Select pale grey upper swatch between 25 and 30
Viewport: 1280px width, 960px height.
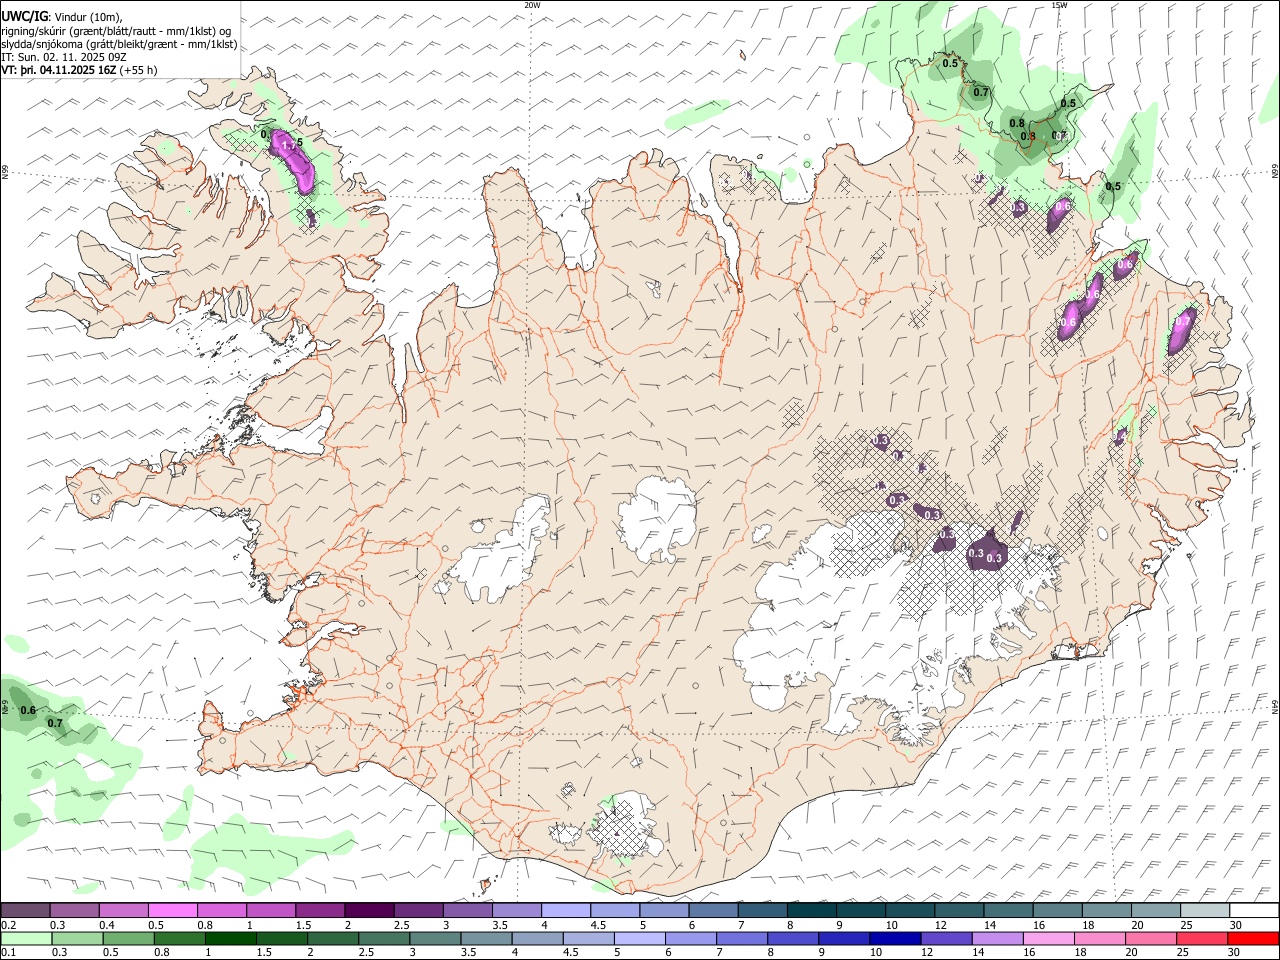click(1205, 910)
